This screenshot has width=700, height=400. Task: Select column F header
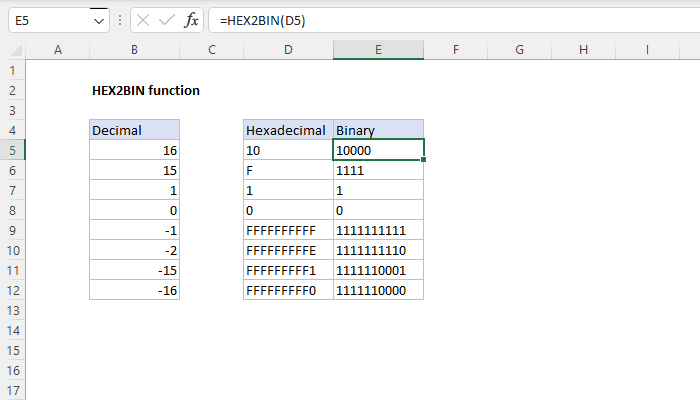point(455,50)
